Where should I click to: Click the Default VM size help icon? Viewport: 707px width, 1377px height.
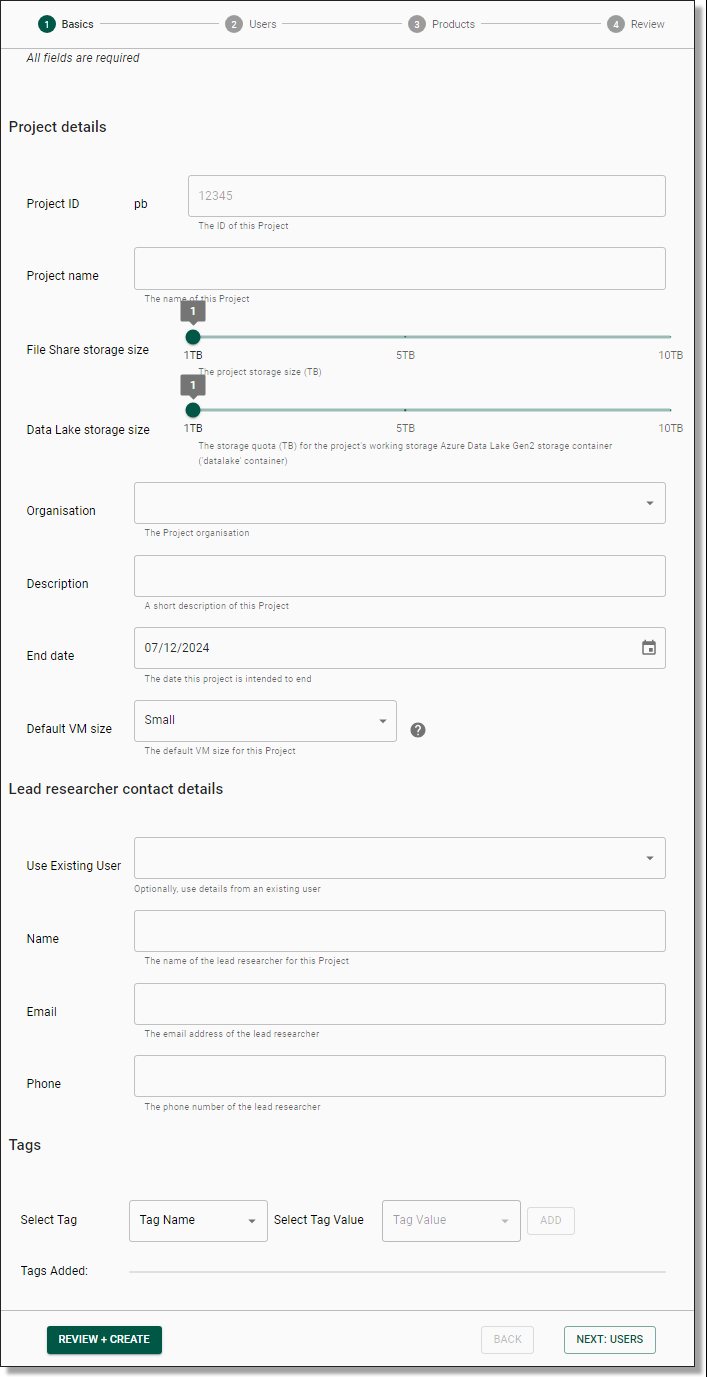pyautogui.click(x=417, y=730)
